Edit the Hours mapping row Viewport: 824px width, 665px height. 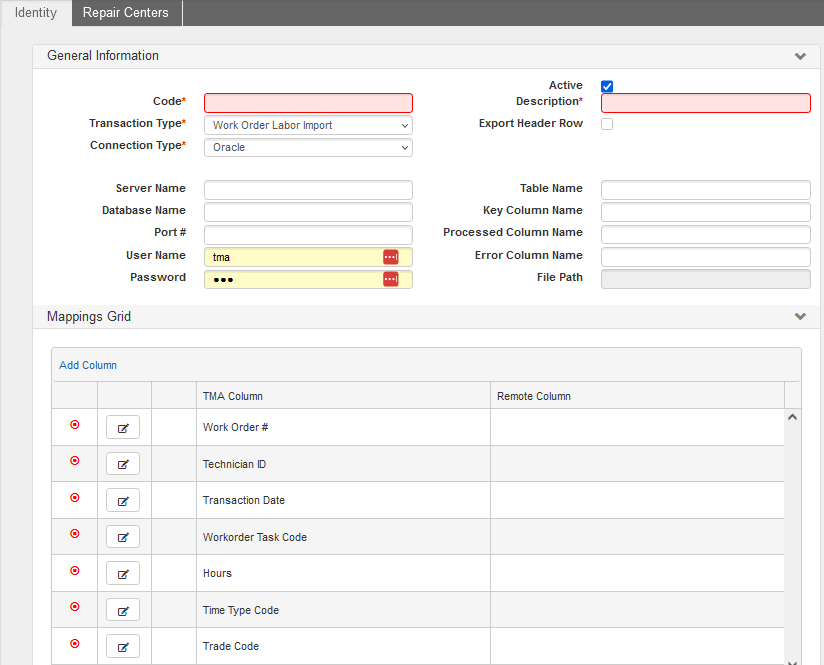(123, 573)
